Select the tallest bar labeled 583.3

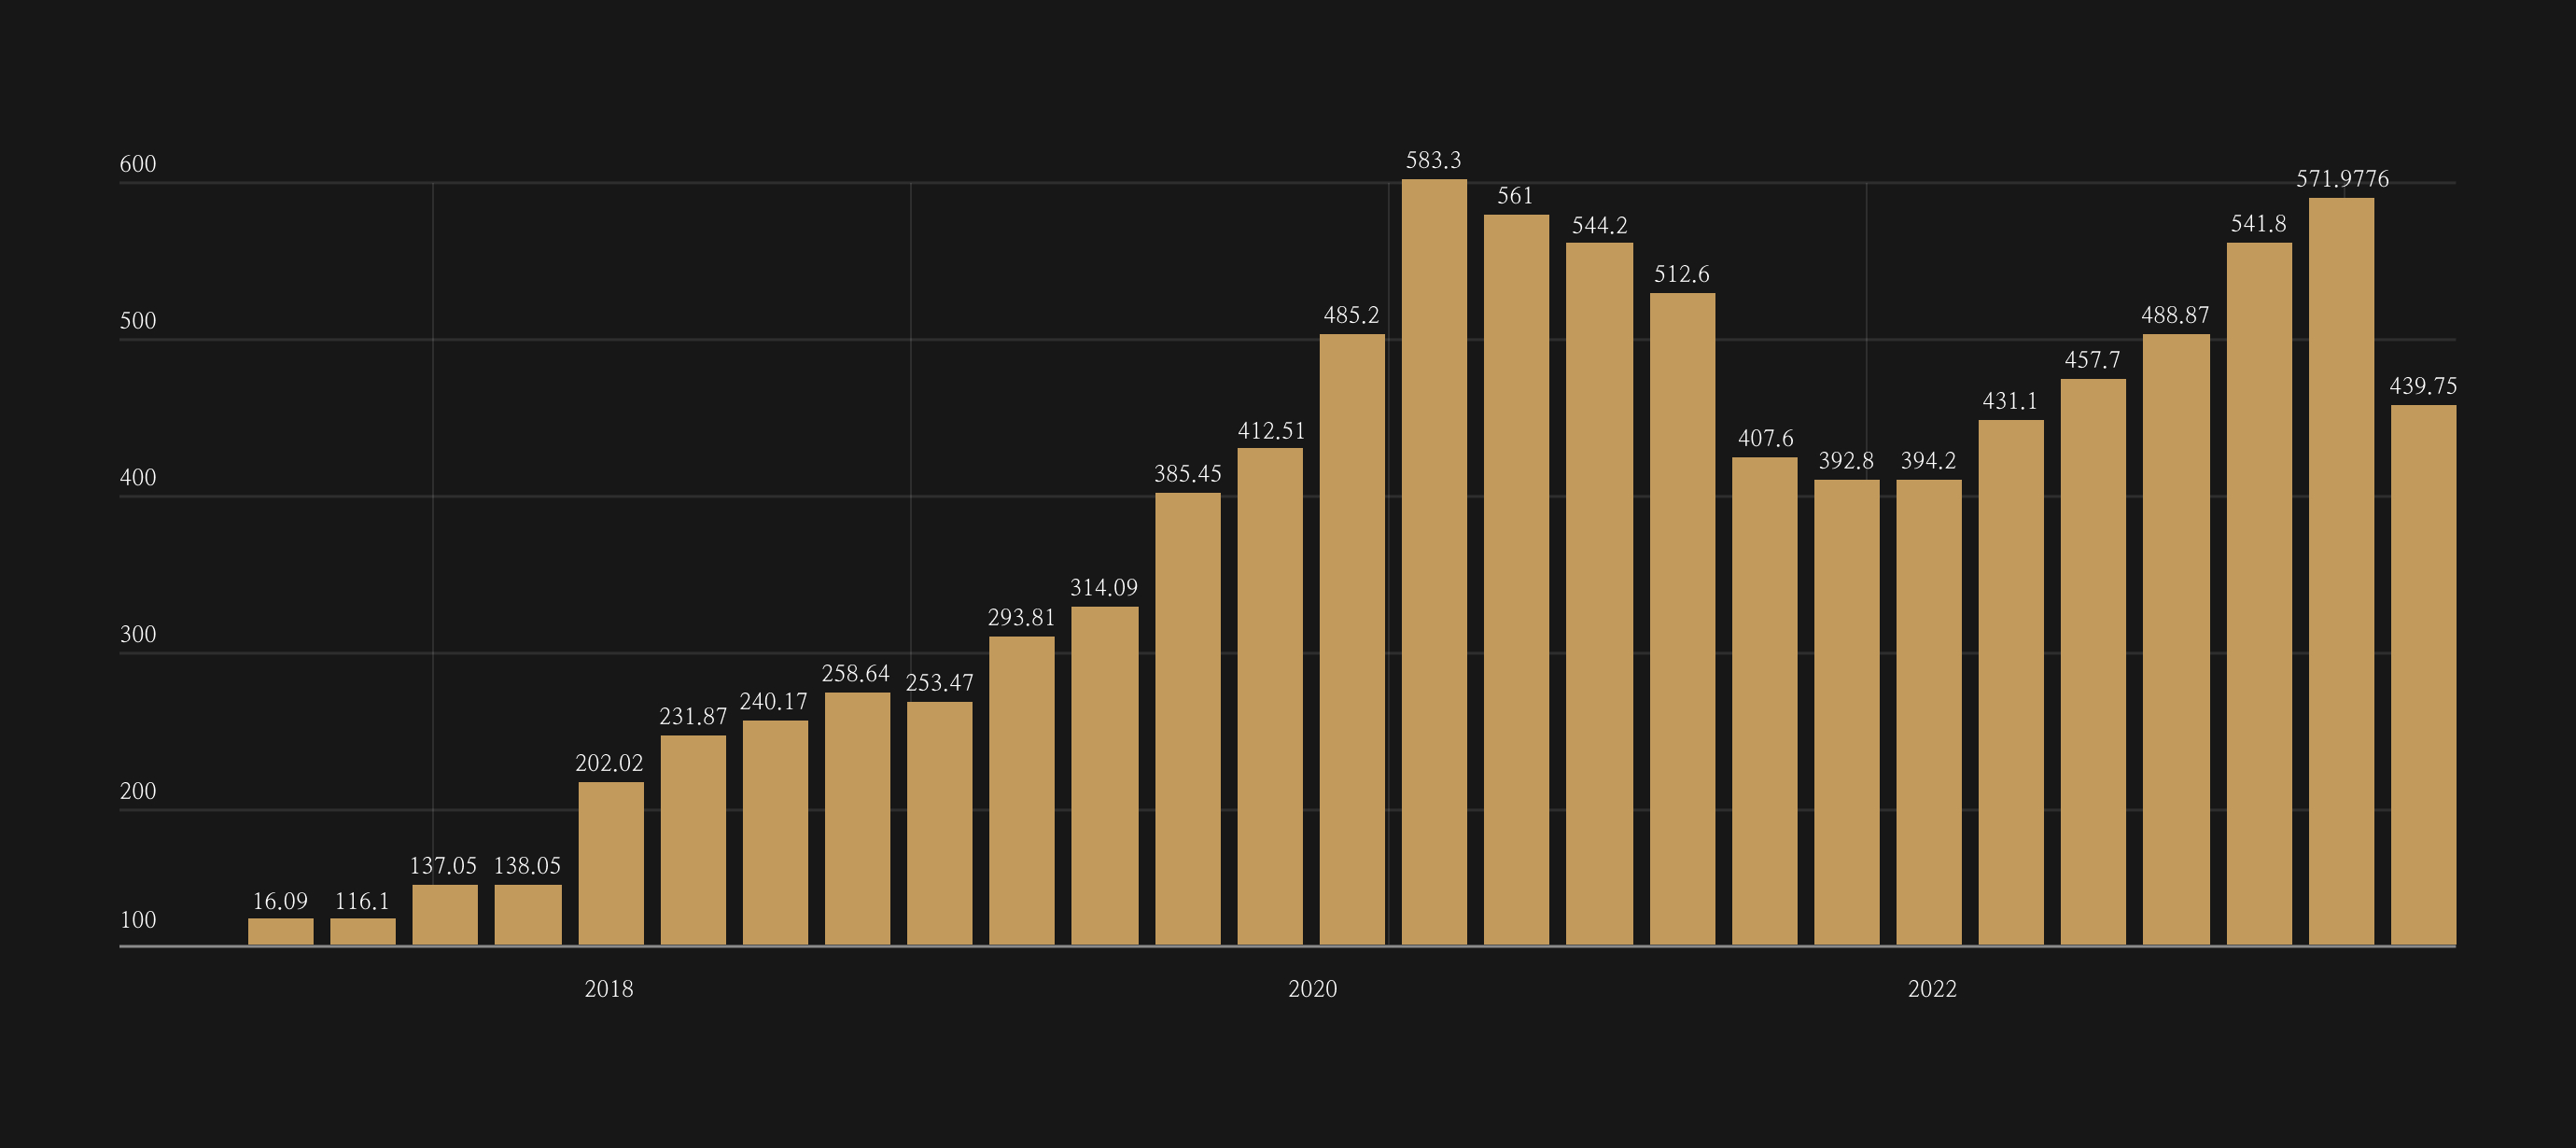click(x=1434, y=562)
